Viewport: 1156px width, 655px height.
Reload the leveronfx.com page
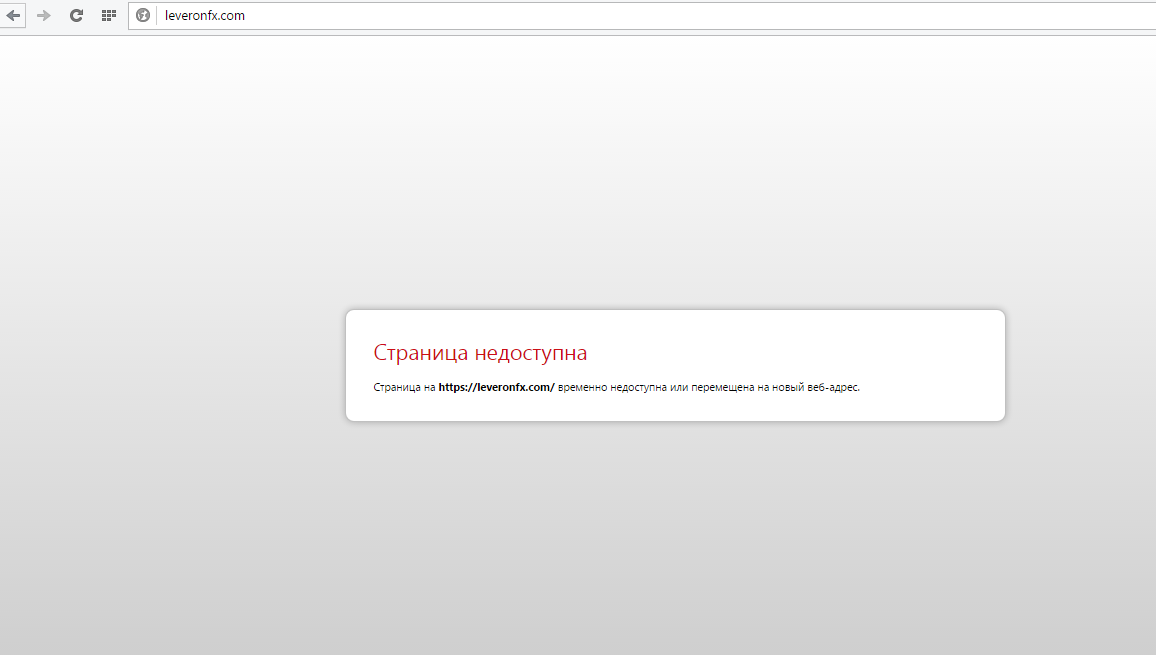76,15
